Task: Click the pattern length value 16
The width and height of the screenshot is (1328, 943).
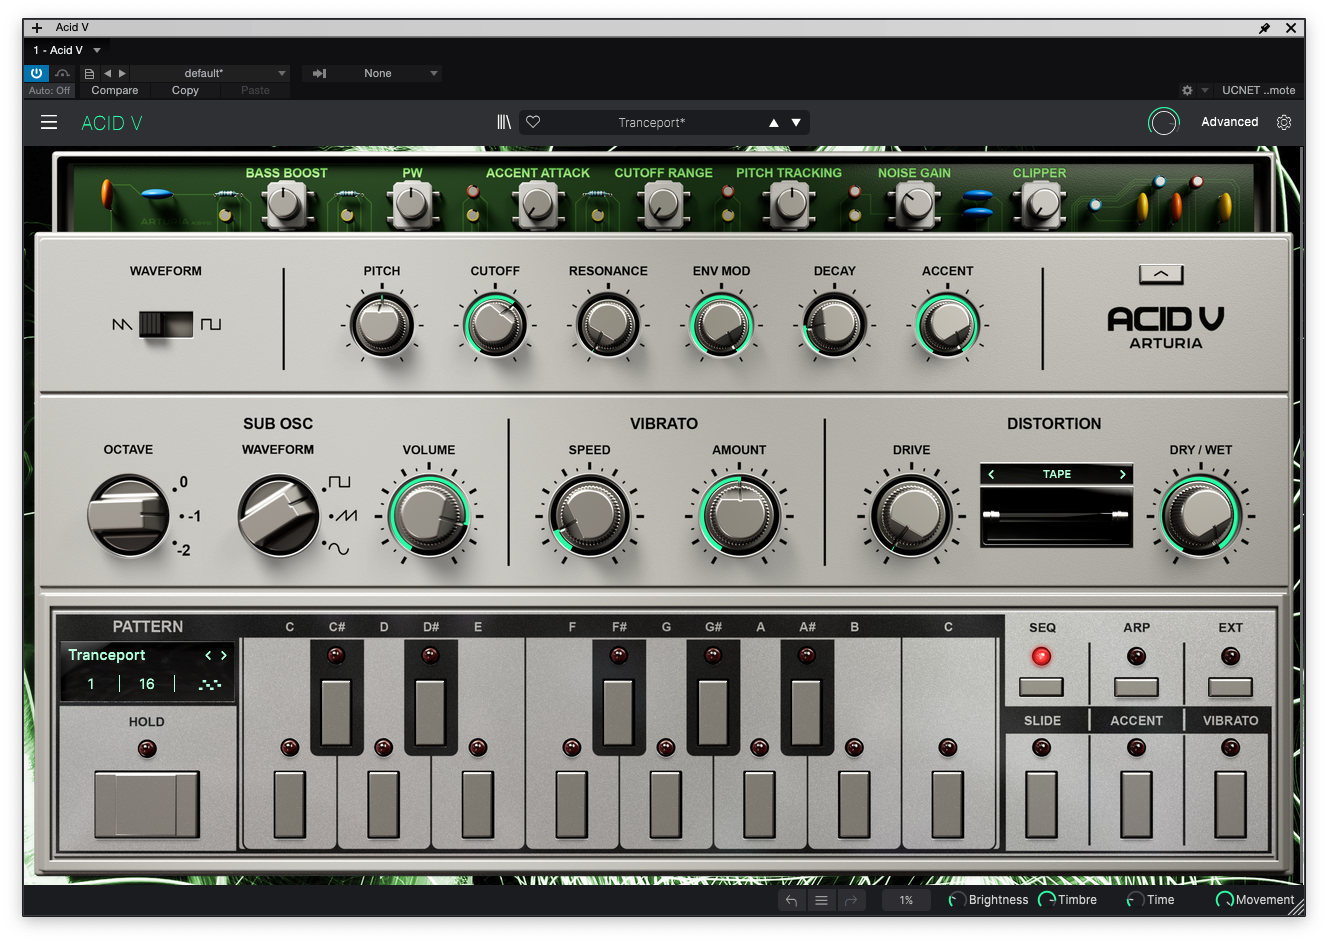Action: click(x=147, y=684)
